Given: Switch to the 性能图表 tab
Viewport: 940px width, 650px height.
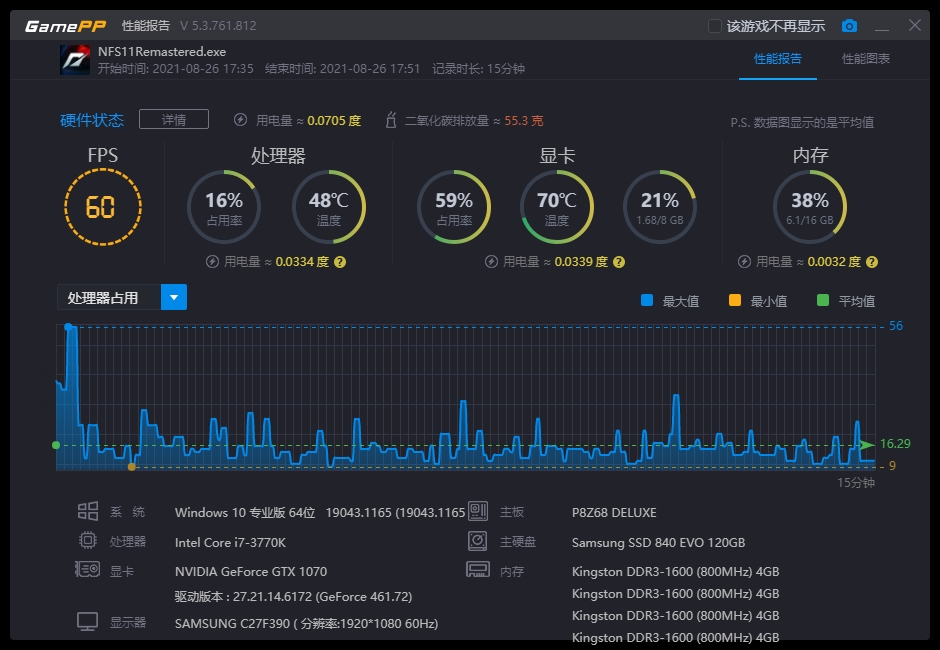Looking at the screenshot, I should pos(866,59).
